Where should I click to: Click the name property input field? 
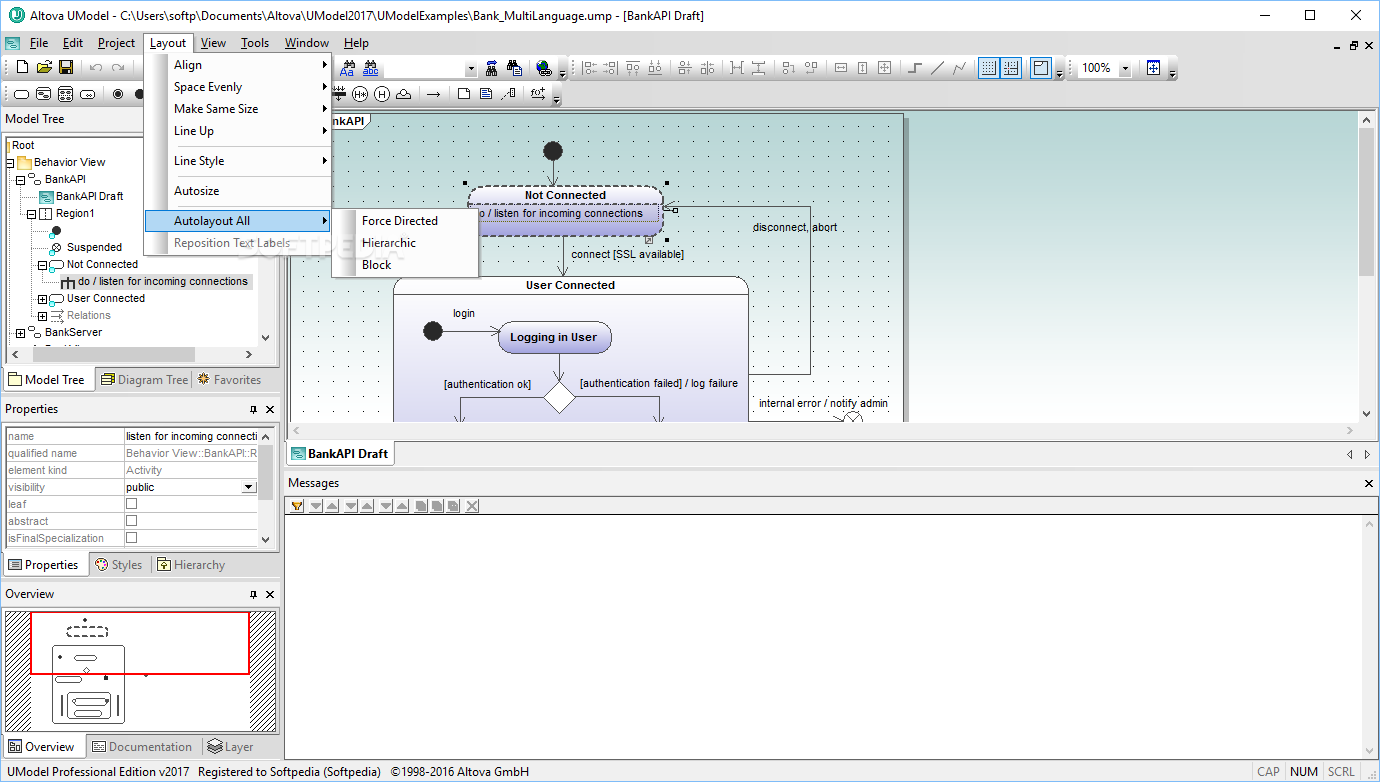coord(191,436)
